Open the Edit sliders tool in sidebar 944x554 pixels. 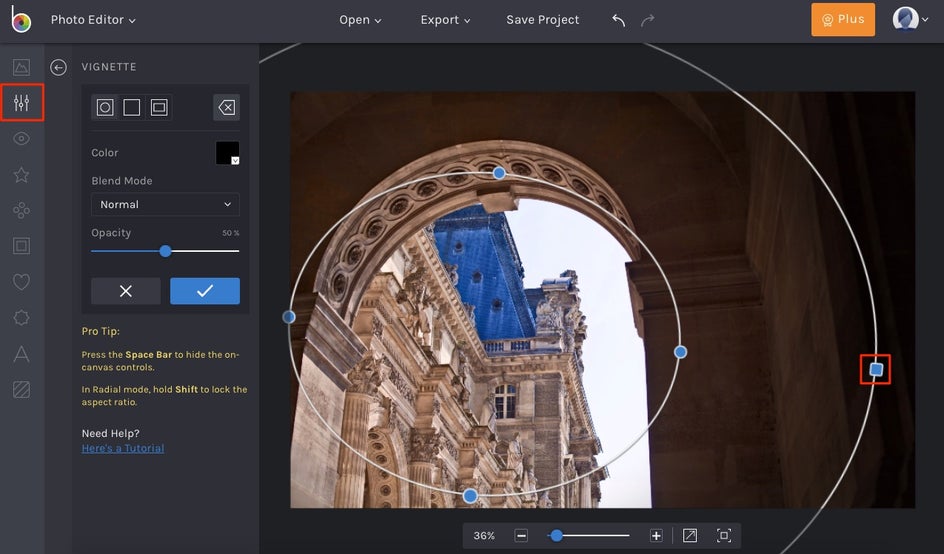[x=22, y=103]
